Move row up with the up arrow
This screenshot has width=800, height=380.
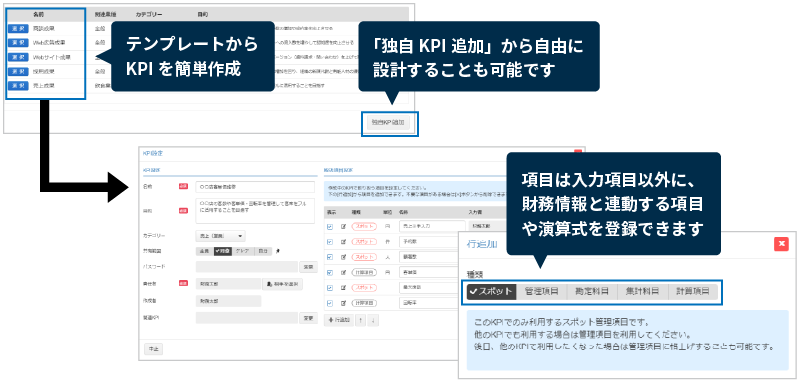(361, 320)
